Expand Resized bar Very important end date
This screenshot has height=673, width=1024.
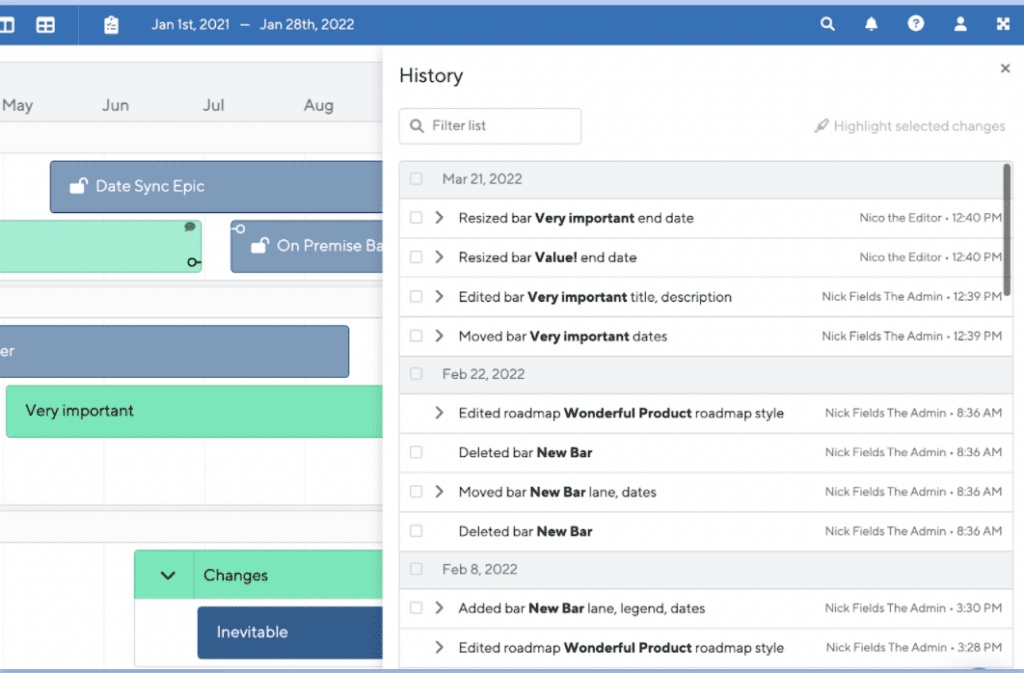[x=439, y=218]
